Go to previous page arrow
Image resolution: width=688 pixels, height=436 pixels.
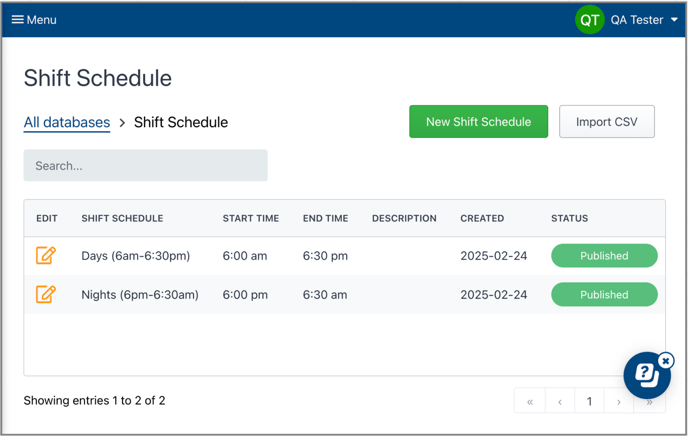(x=560, y=401)
